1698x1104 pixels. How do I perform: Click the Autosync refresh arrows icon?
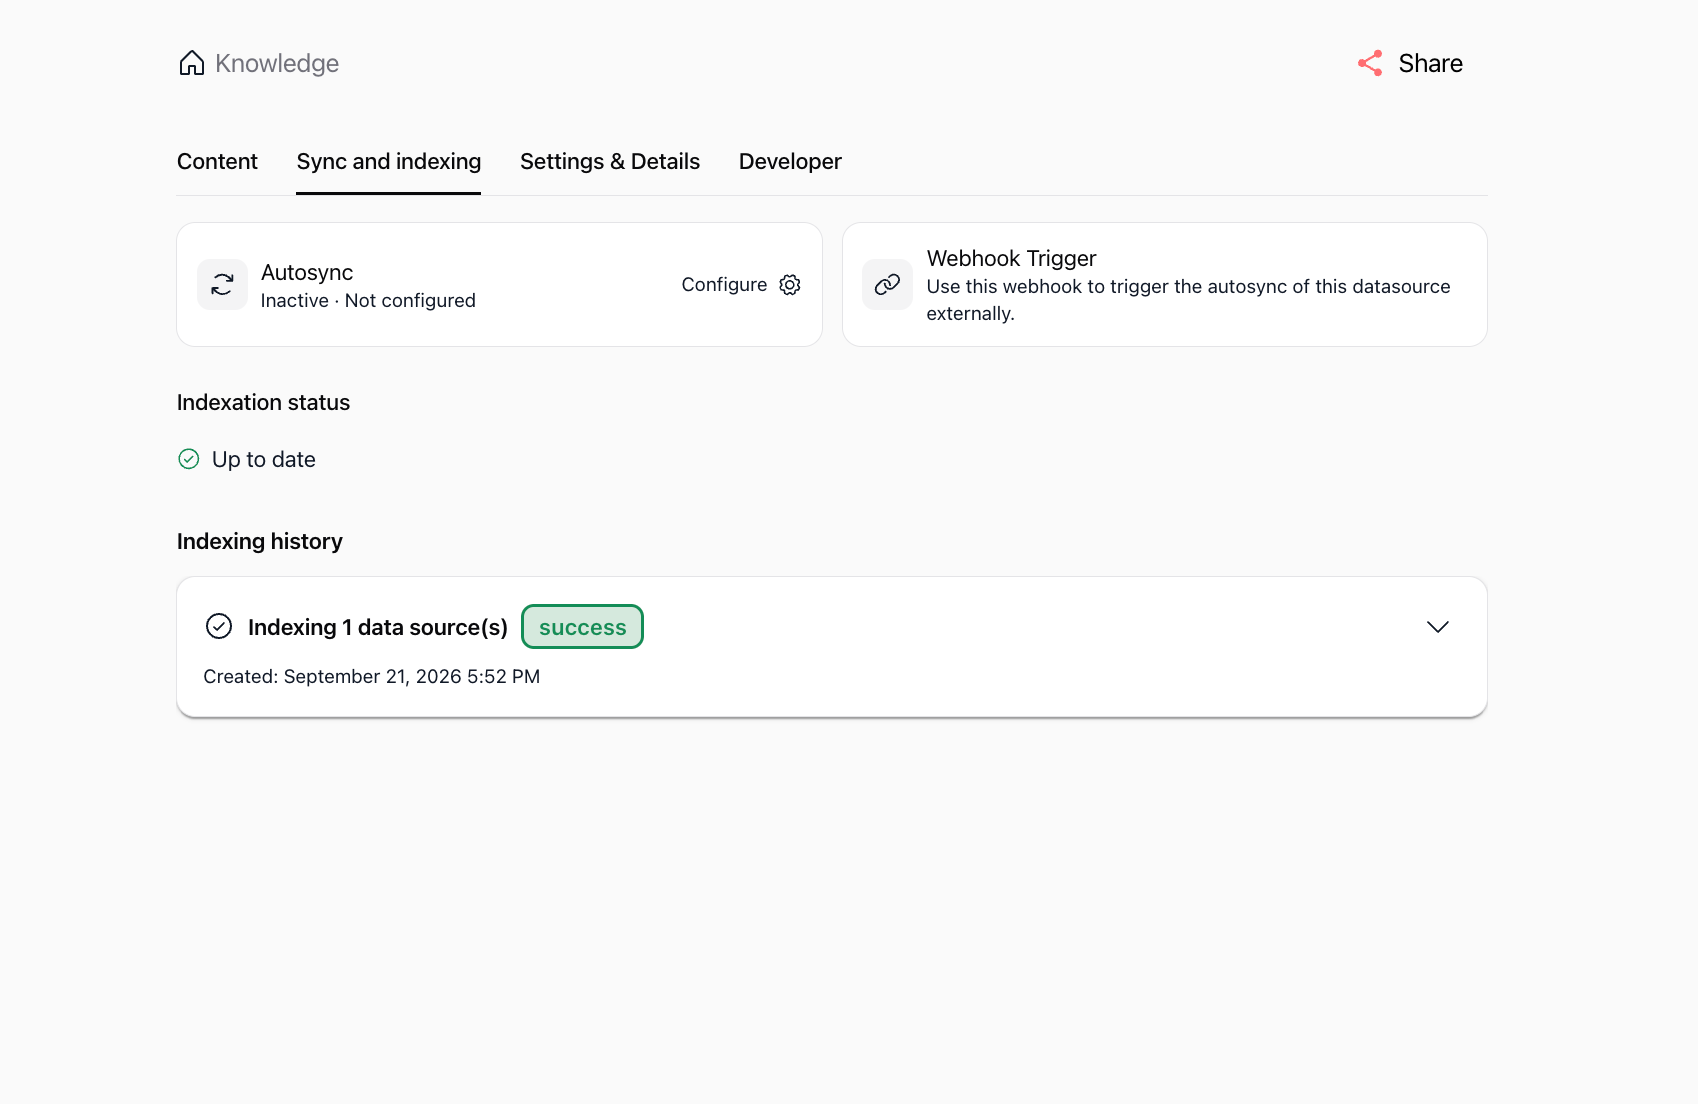pyautogui.click(x=222, y=285)
